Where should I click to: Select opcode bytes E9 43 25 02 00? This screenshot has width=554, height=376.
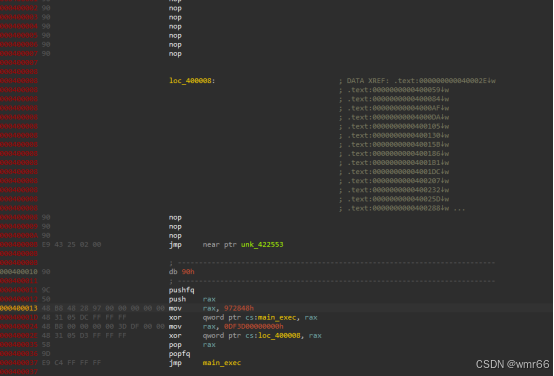tap(71, 245)
